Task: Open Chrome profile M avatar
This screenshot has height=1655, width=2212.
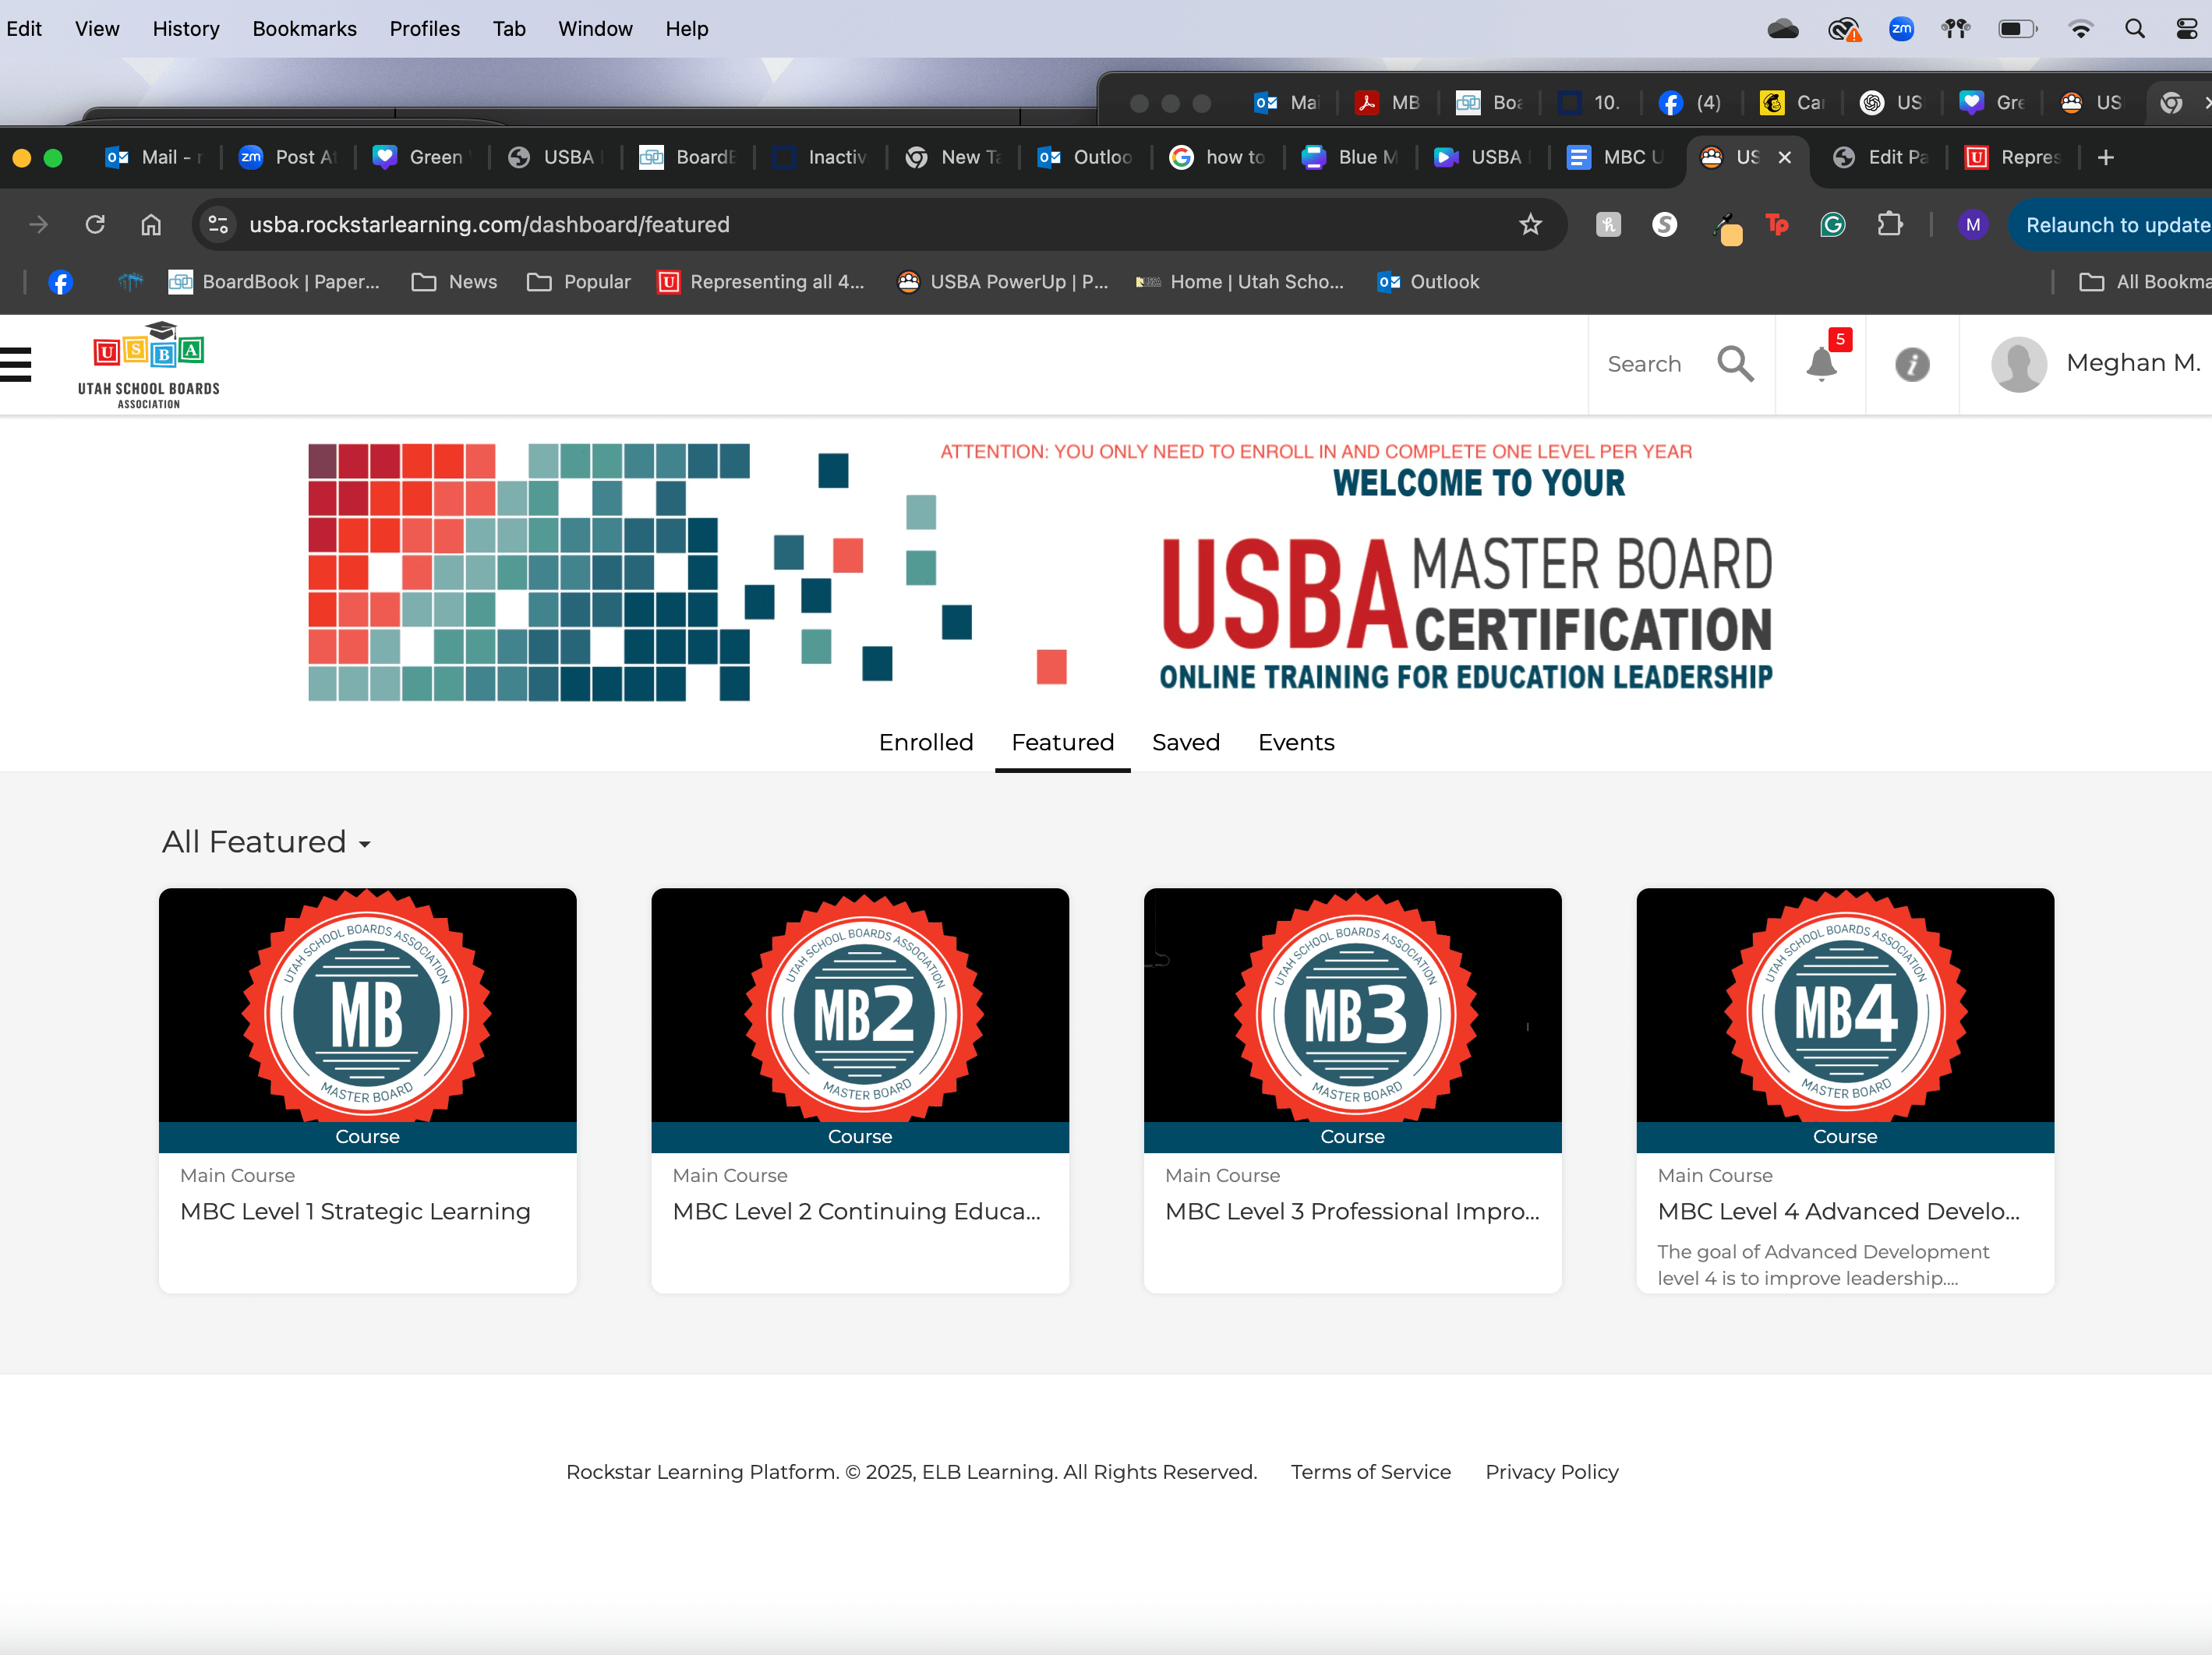Action: [x=1972, y=224]
